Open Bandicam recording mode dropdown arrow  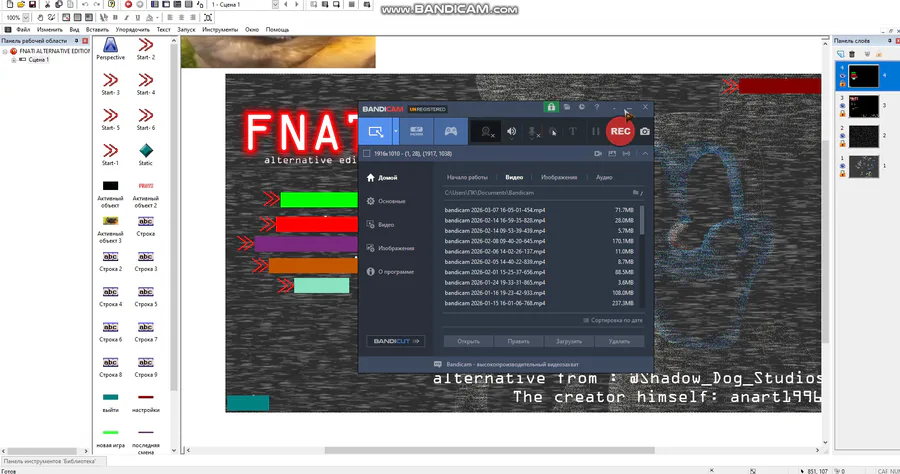[395, 131]
